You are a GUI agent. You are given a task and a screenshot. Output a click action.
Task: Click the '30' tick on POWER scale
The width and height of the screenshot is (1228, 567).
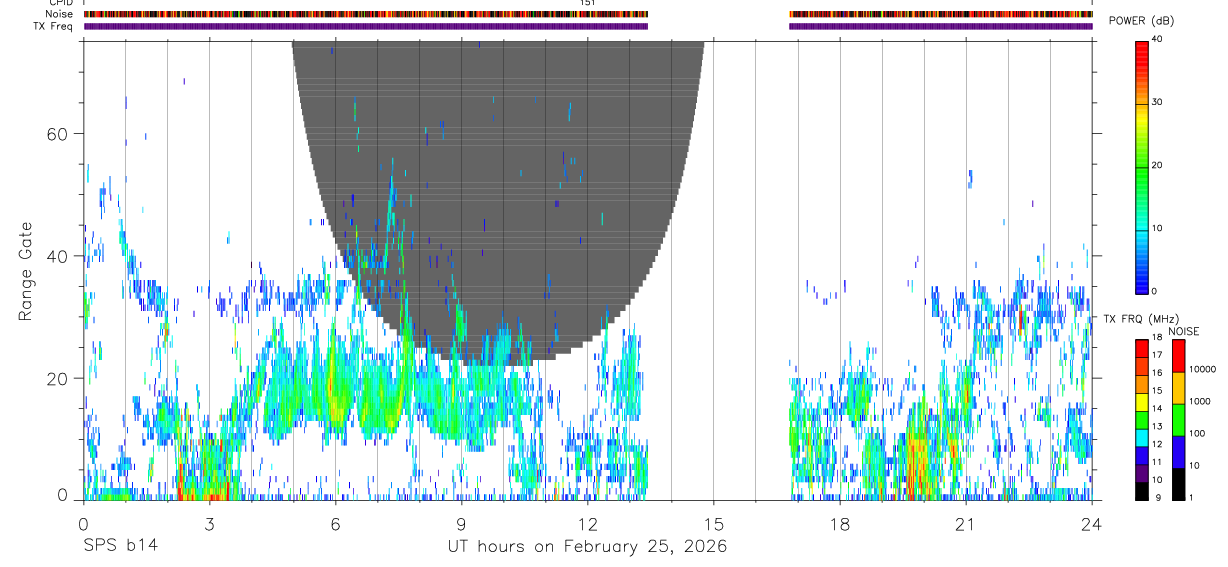[x=1157, y=102]
